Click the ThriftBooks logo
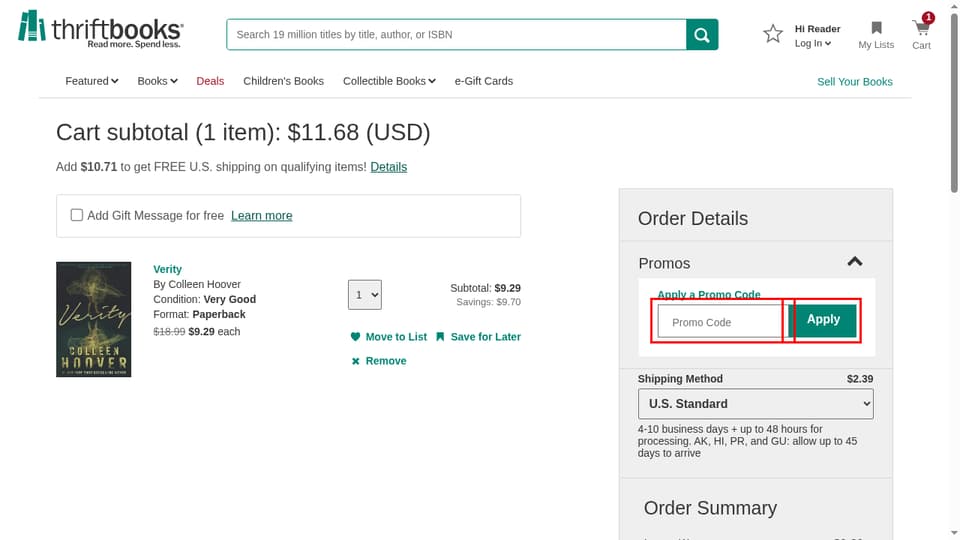This screenshot has width=960, height=540. pyautogui.click(x=101, y=29)
